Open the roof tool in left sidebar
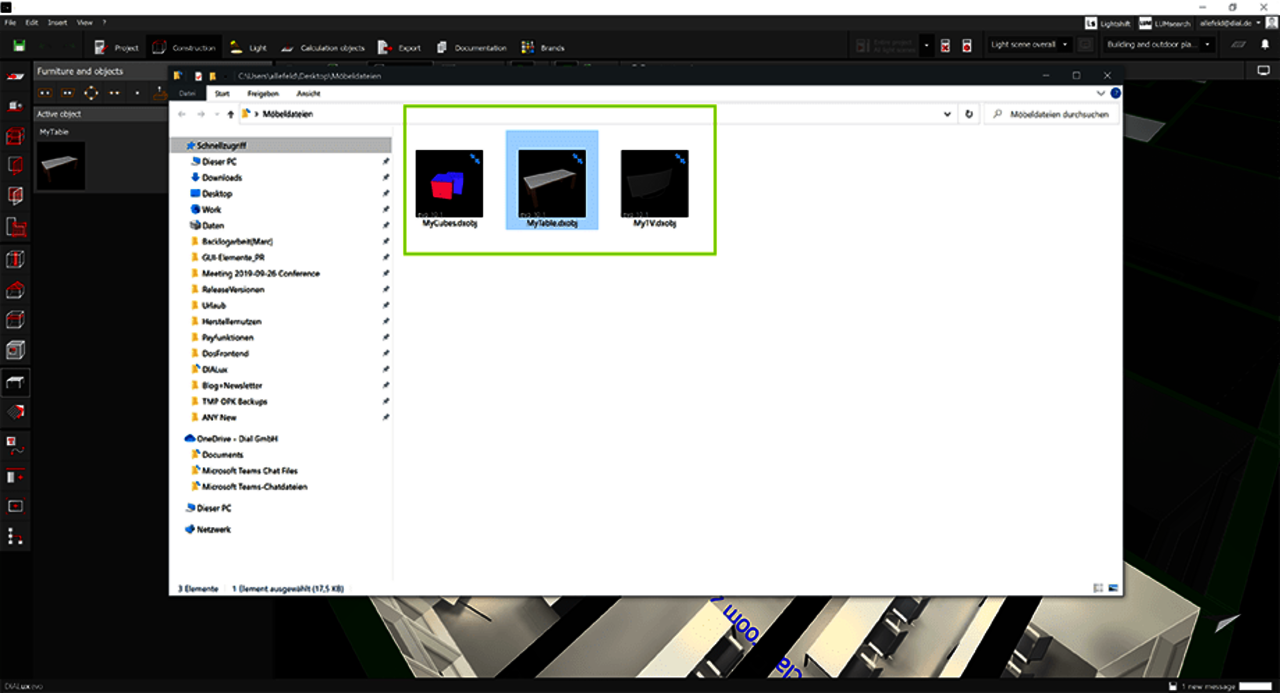This screenshot has height=693, width=1280. coord(15,290)
